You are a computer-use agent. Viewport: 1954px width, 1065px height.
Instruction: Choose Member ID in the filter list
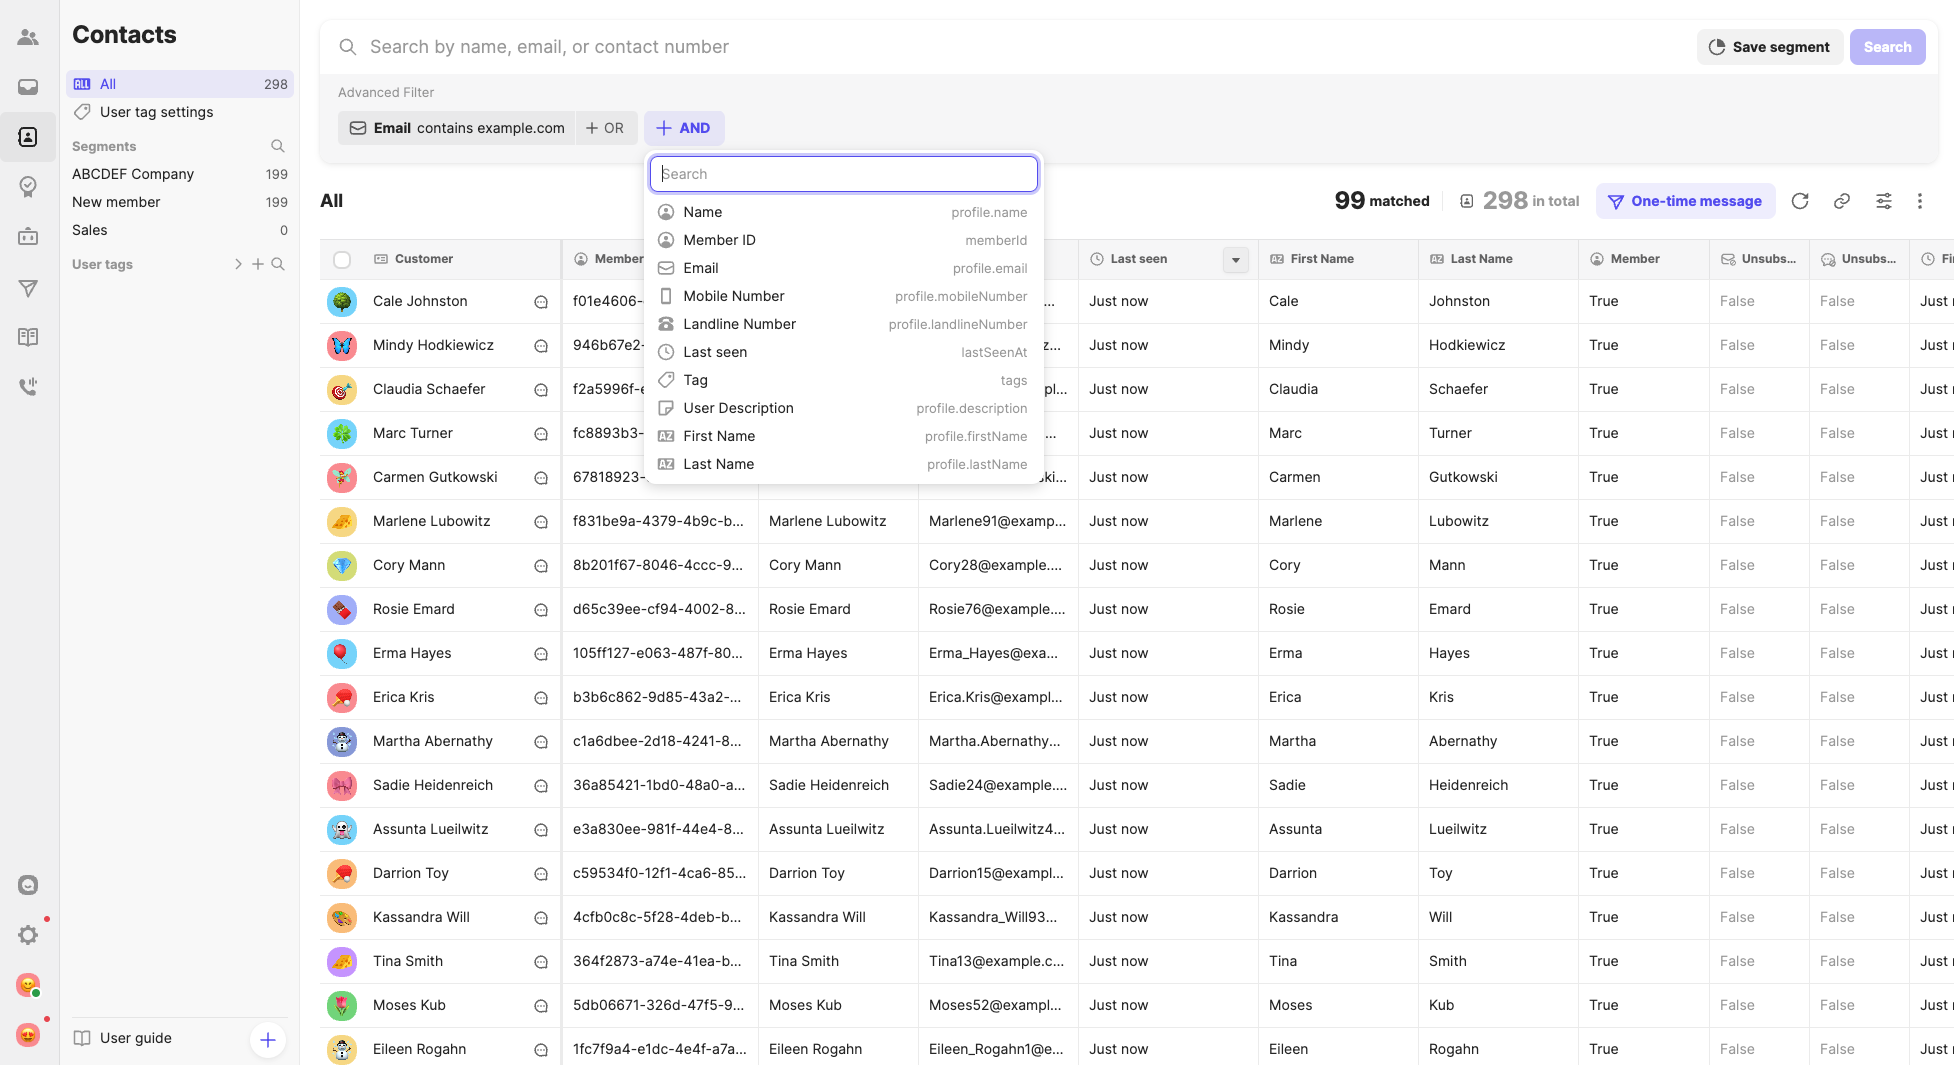pos(843,240)
